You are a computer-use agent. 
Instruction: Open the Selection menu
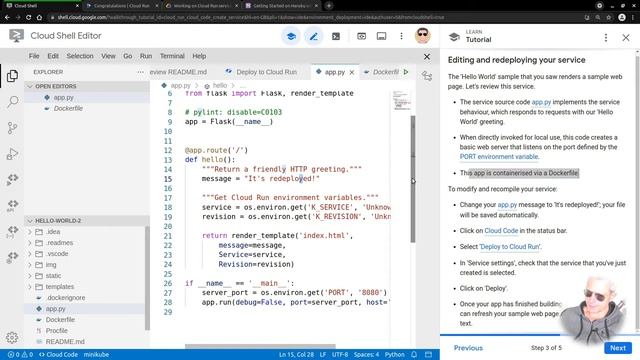(80, 56)
